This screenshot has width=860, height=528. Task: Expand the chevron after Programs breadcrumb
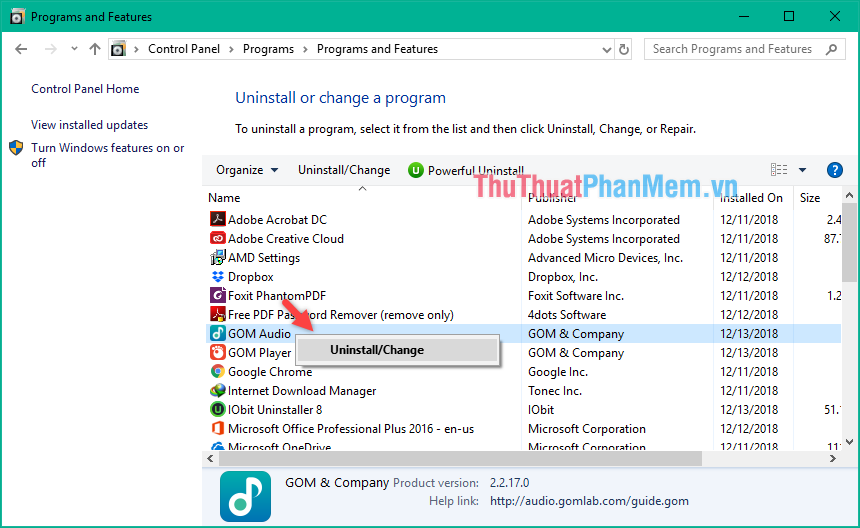tap(305, 49)
